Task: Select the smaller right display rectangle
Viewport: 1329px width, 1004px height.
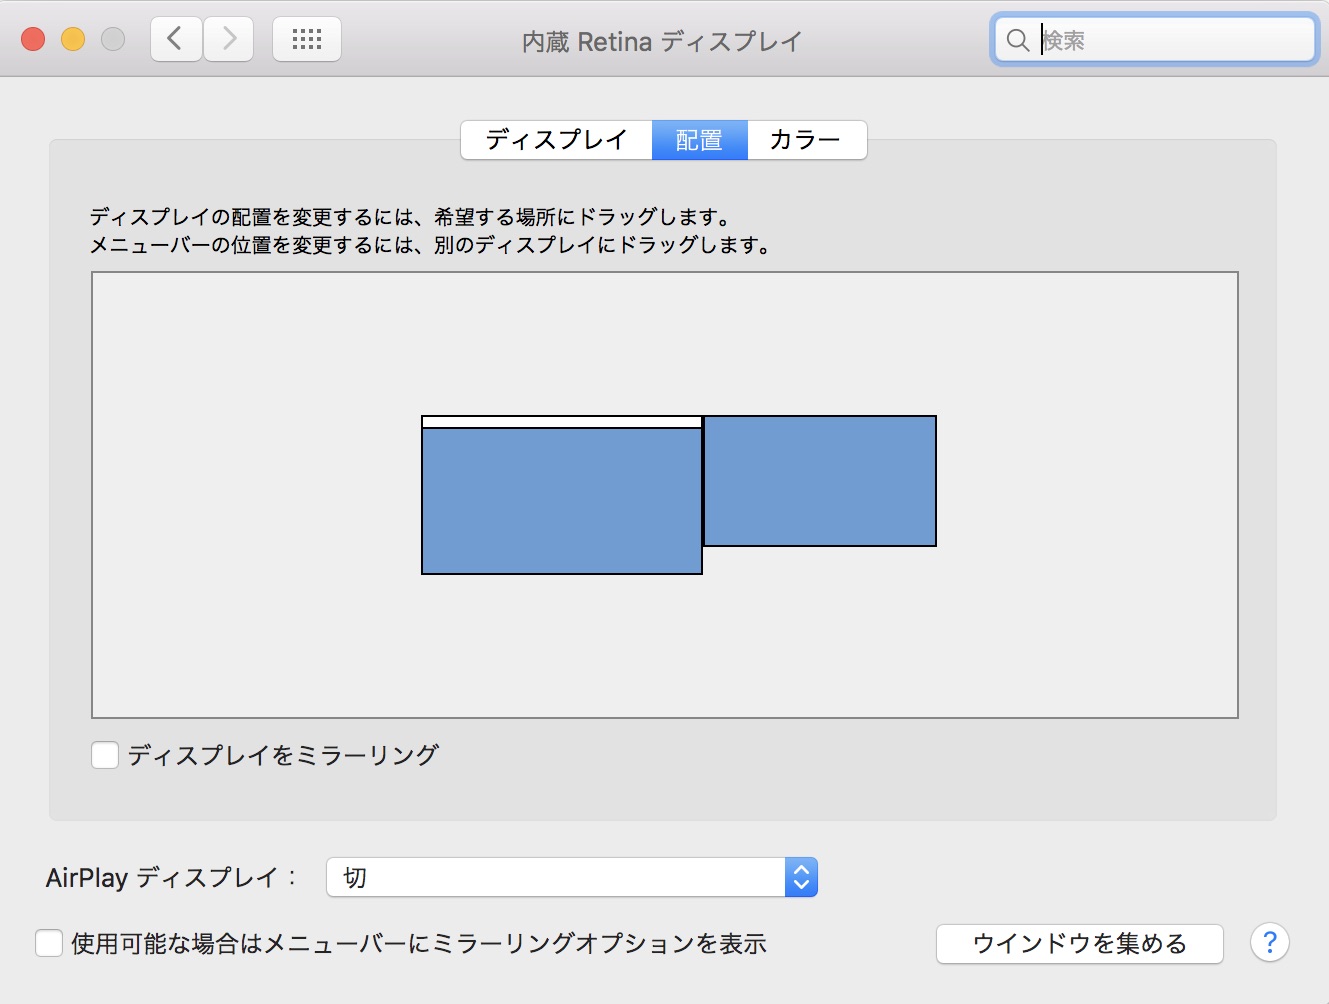Action: click(820, 481)
